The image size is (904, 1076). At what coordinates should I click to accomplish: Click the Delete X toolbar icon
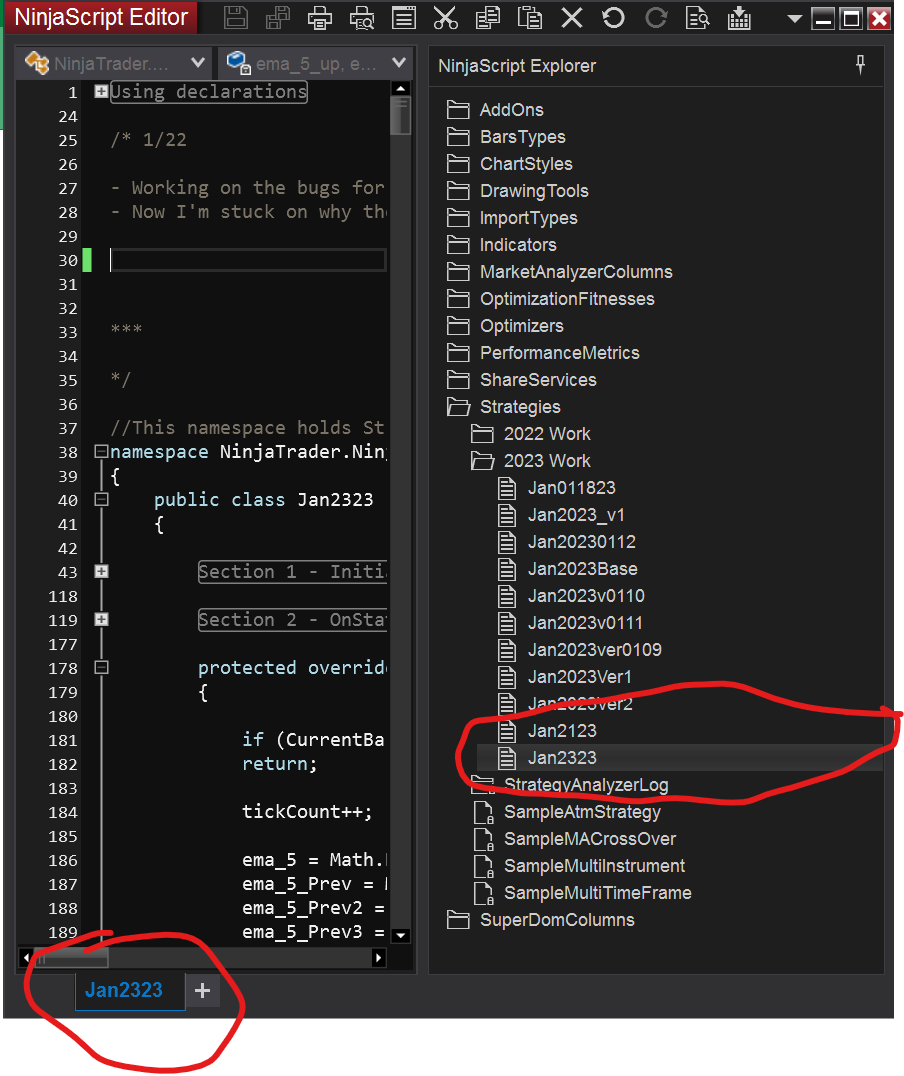[571, 17]
